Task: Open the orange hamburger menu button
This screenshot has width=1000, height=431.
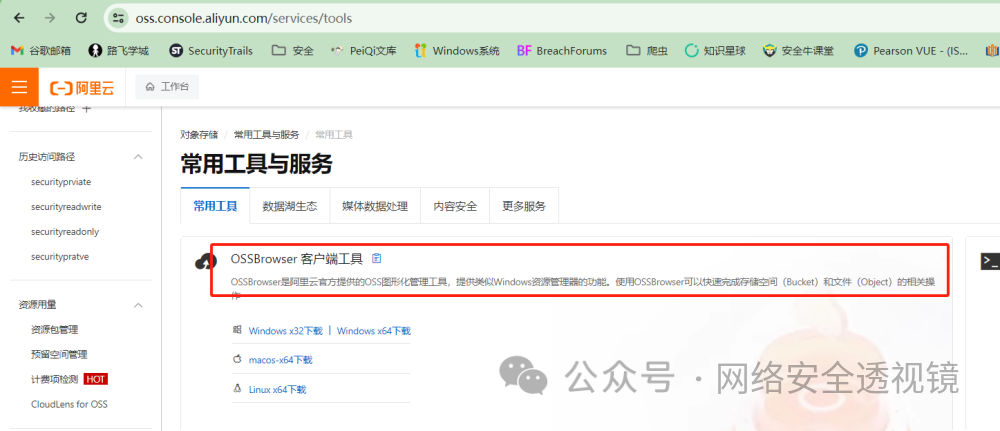Action: click(x=19, y=87)
